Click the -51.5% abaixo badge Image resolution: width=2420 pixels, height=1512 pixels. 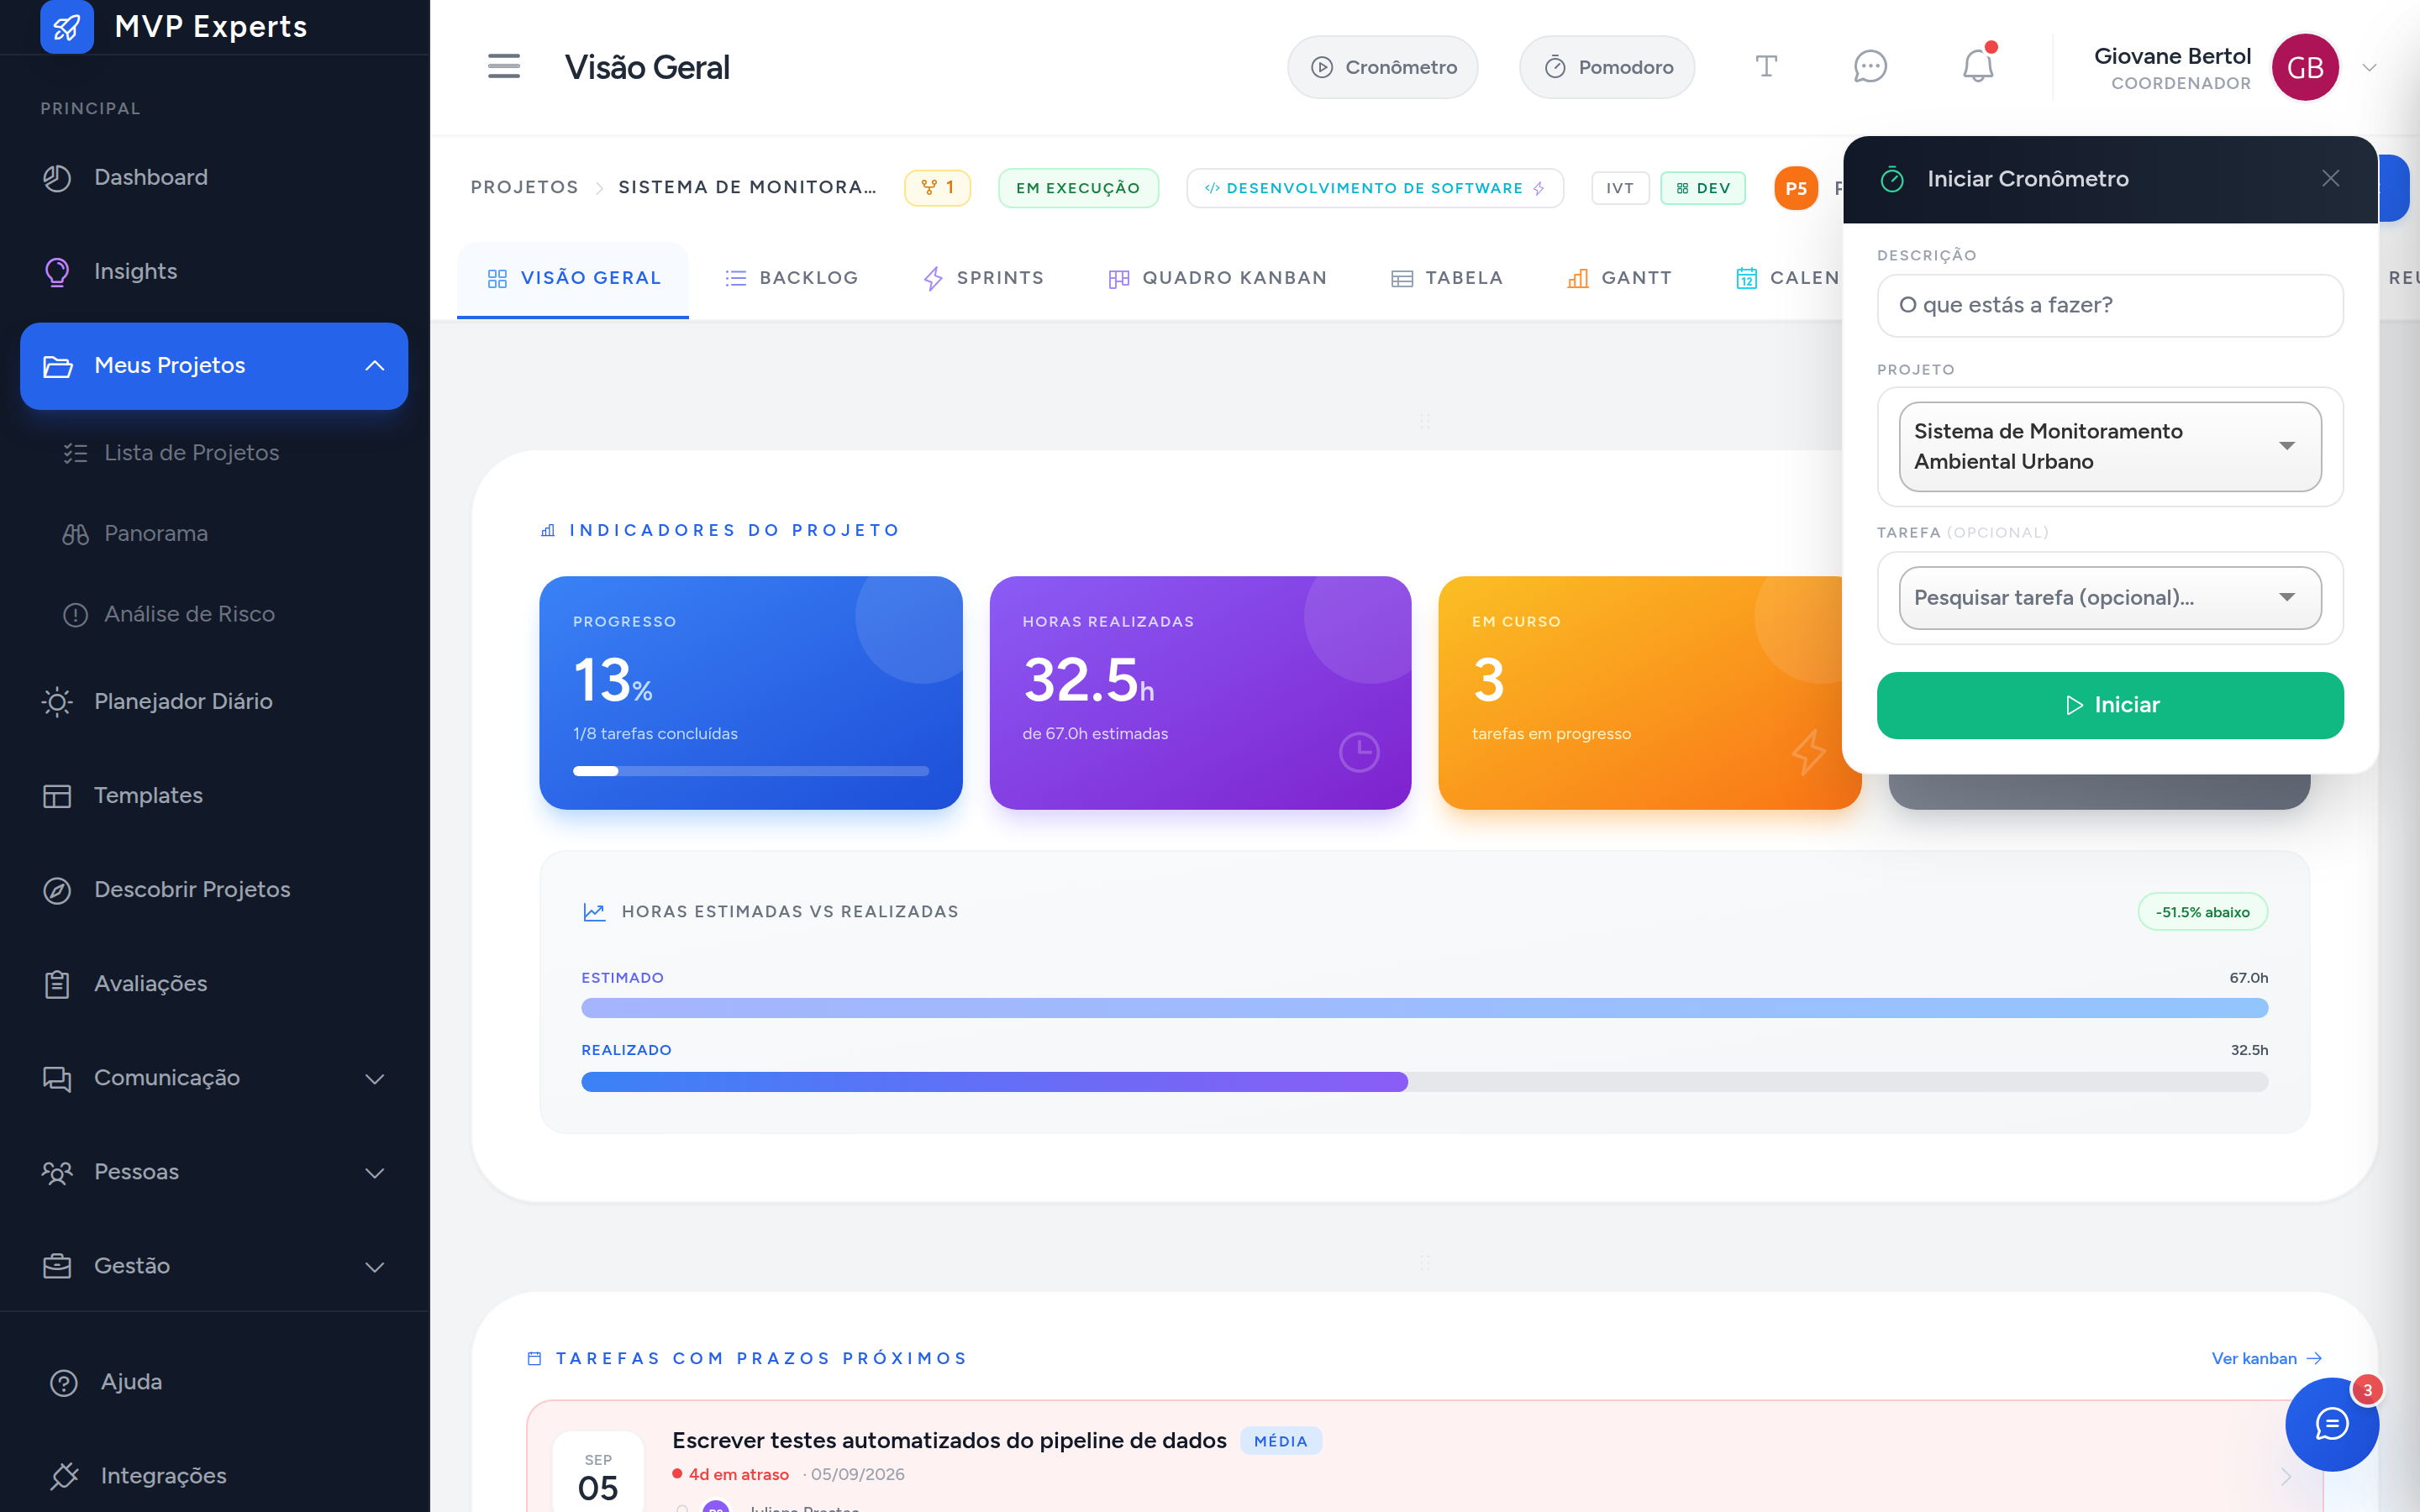coord(2202,912)
